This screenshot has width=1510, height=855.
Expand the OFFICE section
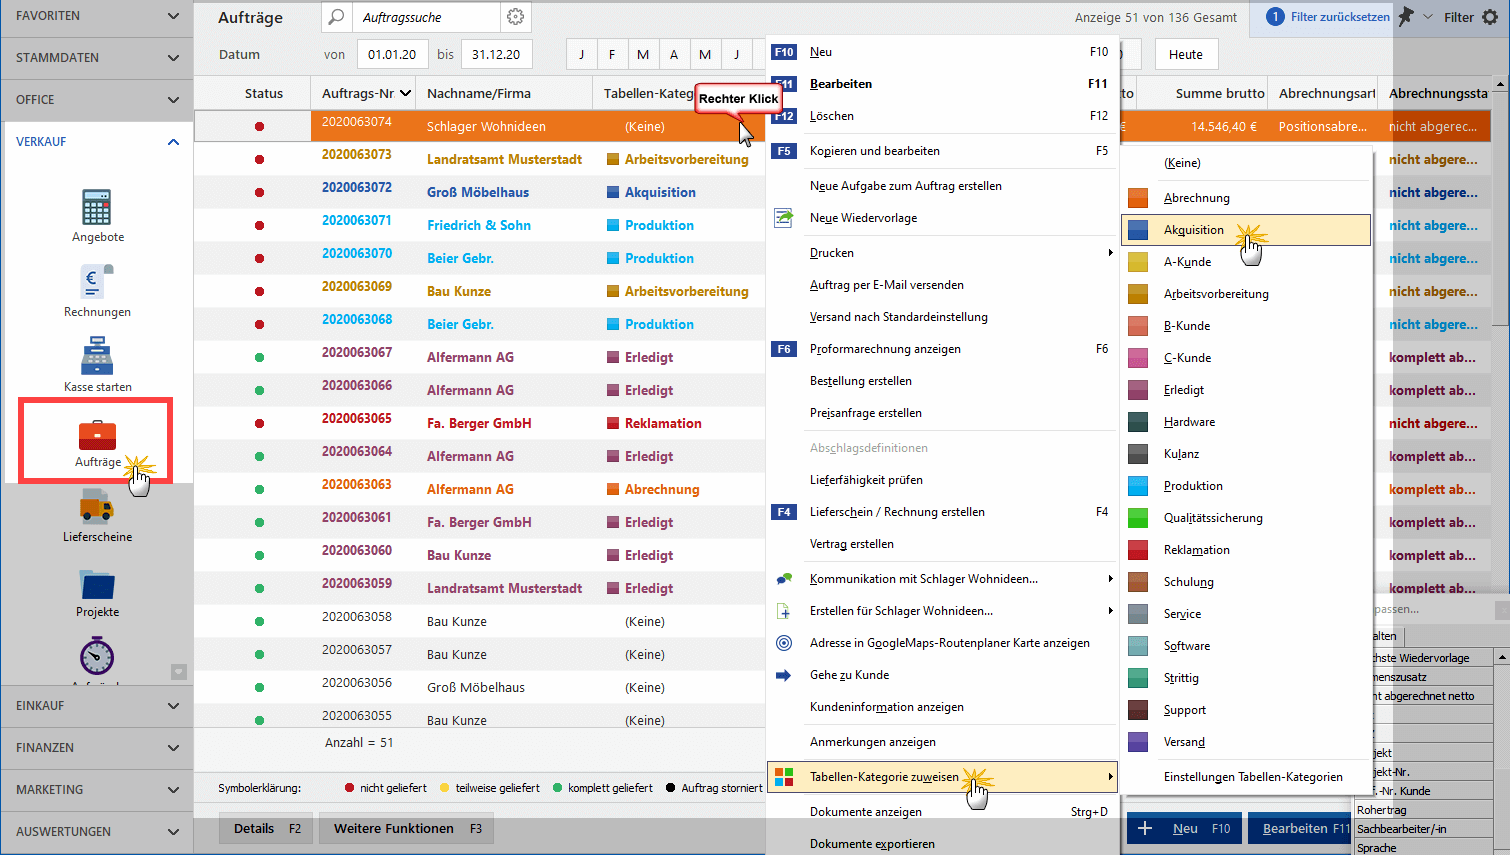(97, 100)
